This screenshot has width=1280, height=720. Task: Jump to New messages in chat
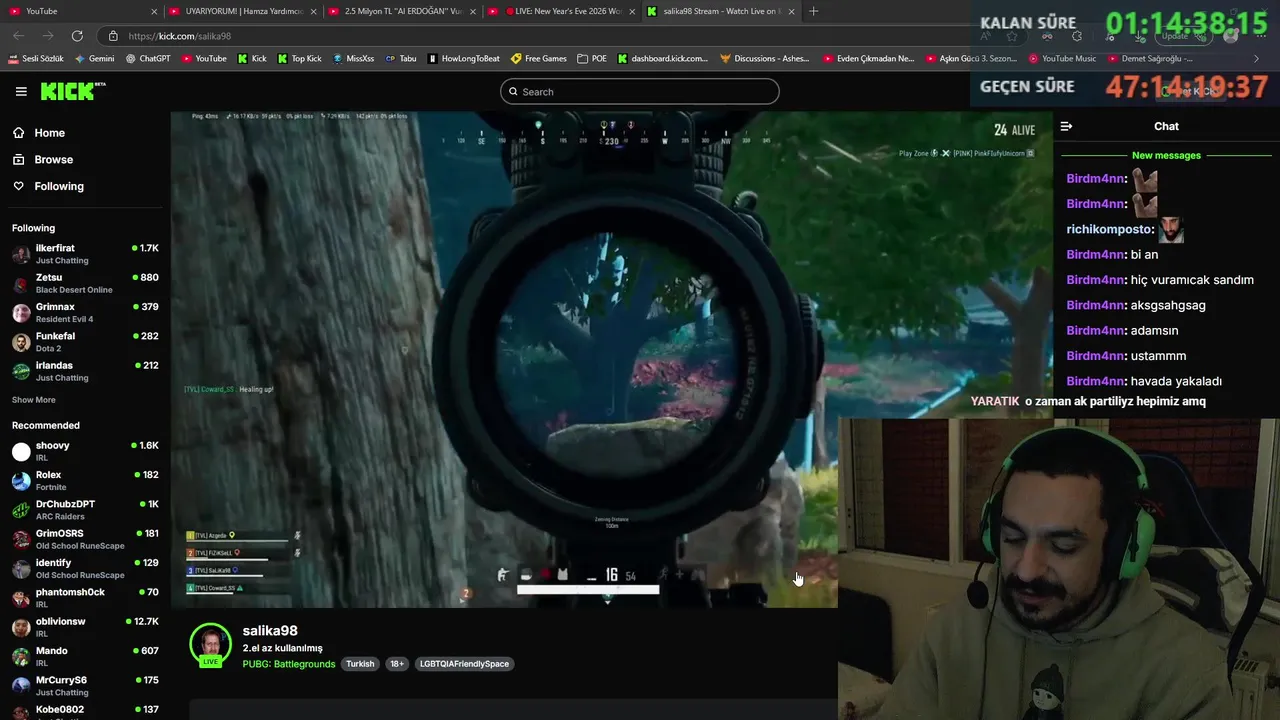coord(1166,155)
